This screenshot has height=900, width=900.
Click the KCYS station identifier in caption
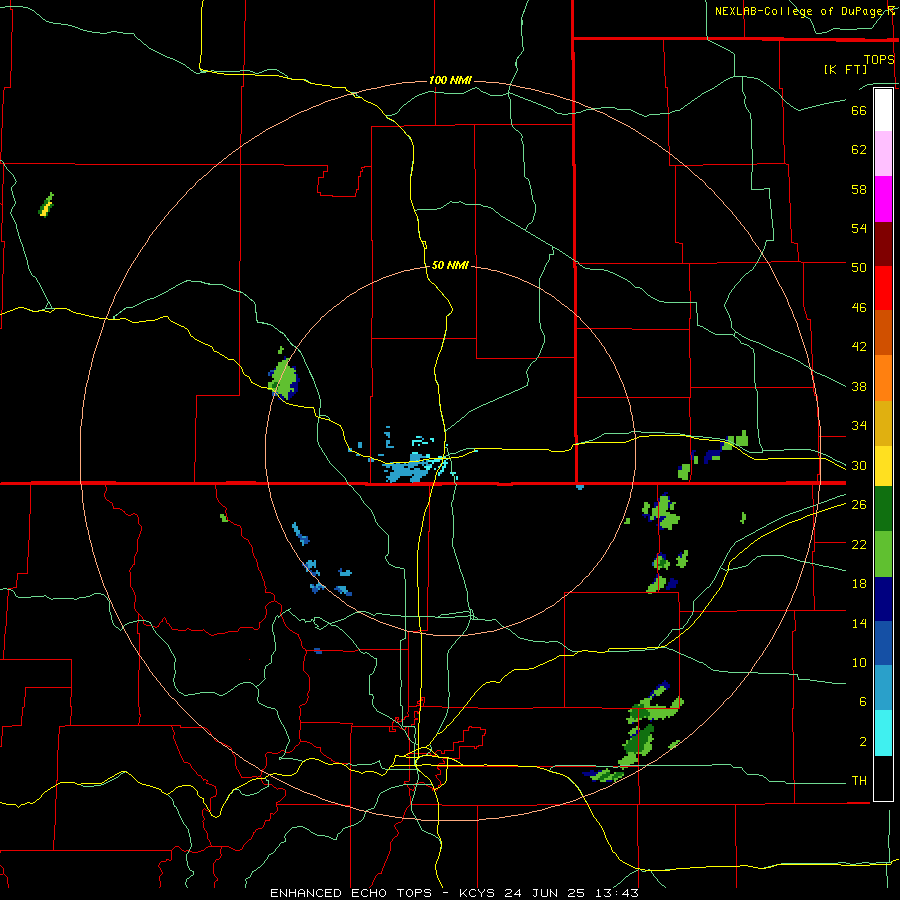tap(479, 893)
